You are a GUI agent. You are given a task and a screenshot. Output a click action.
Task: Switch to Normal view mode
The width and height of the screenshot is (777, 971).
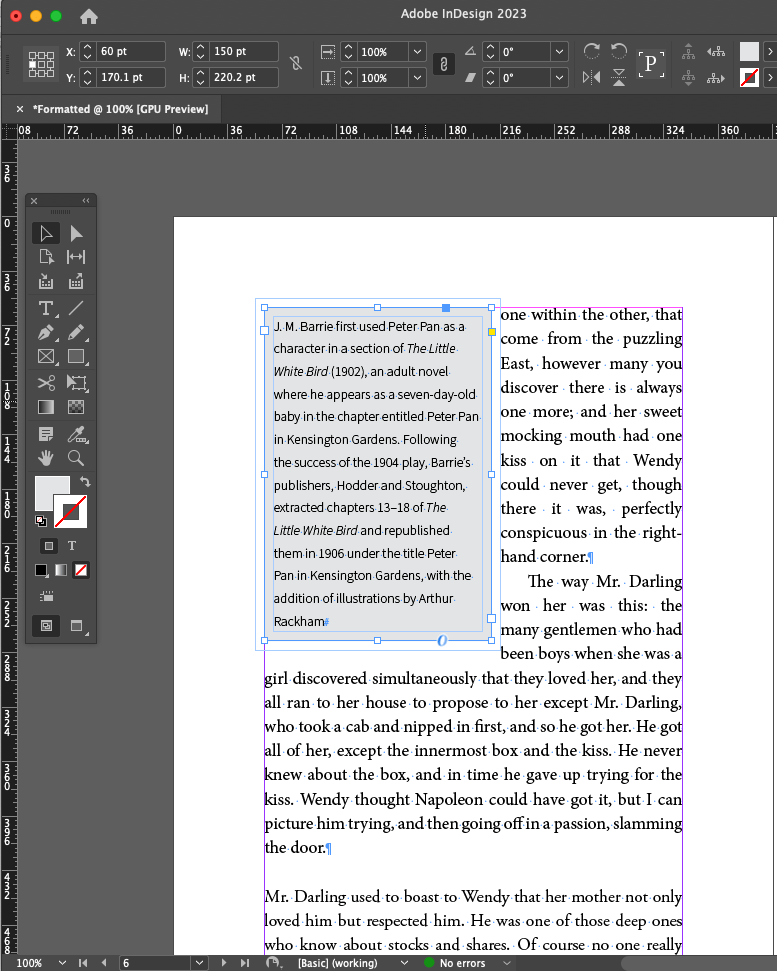pyautogui.click(x=46, y=625)
